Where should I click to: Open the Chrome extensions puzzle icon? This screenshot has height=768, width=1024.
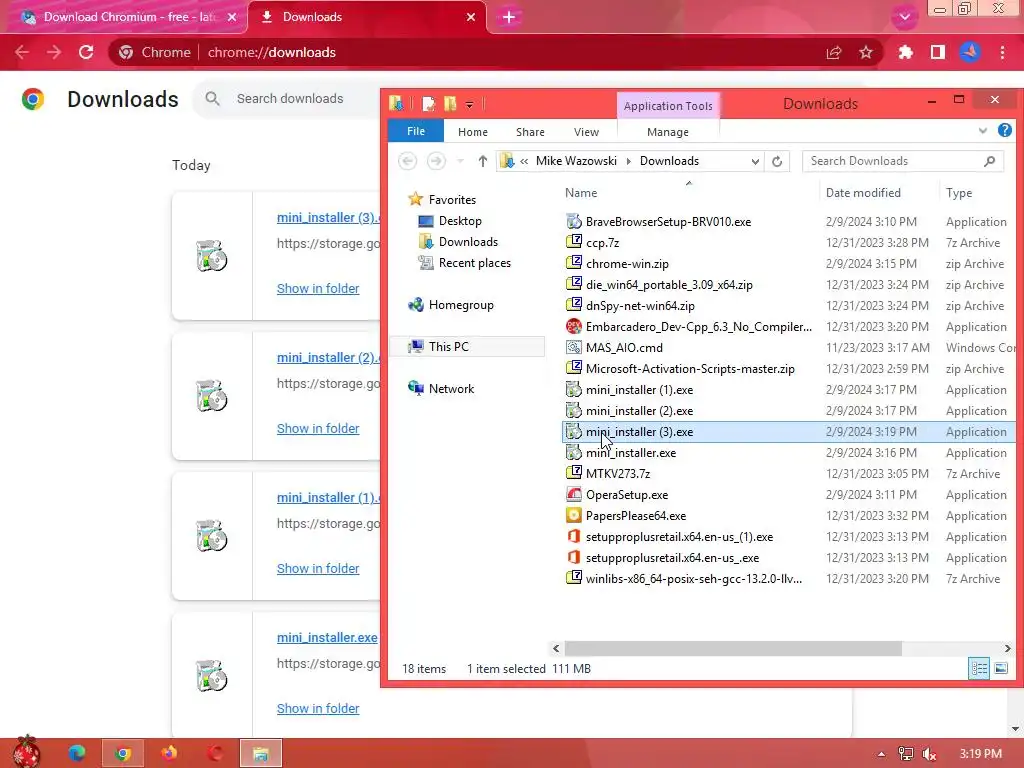[x=905, y=52]
